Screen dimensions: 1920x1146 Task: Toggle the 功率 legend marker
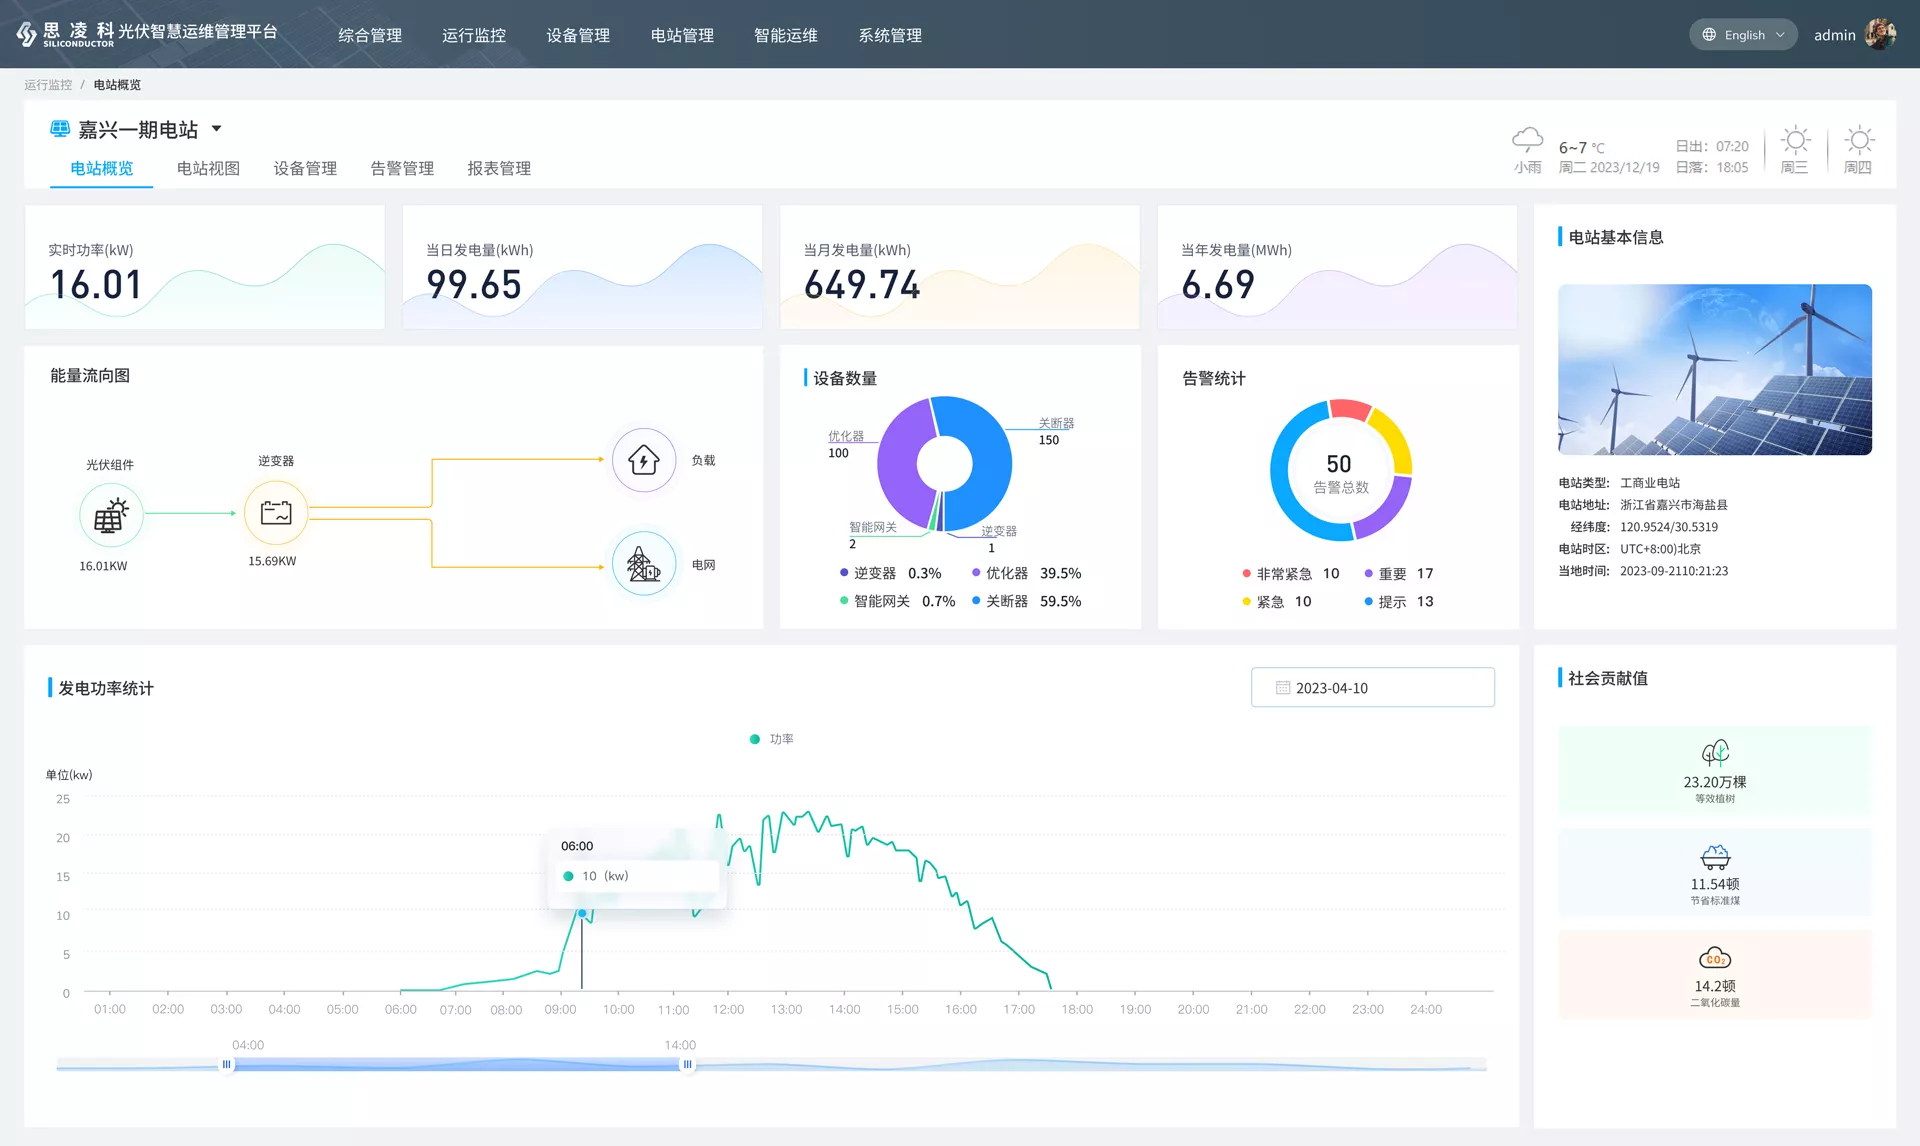click(x=755, y=739)
